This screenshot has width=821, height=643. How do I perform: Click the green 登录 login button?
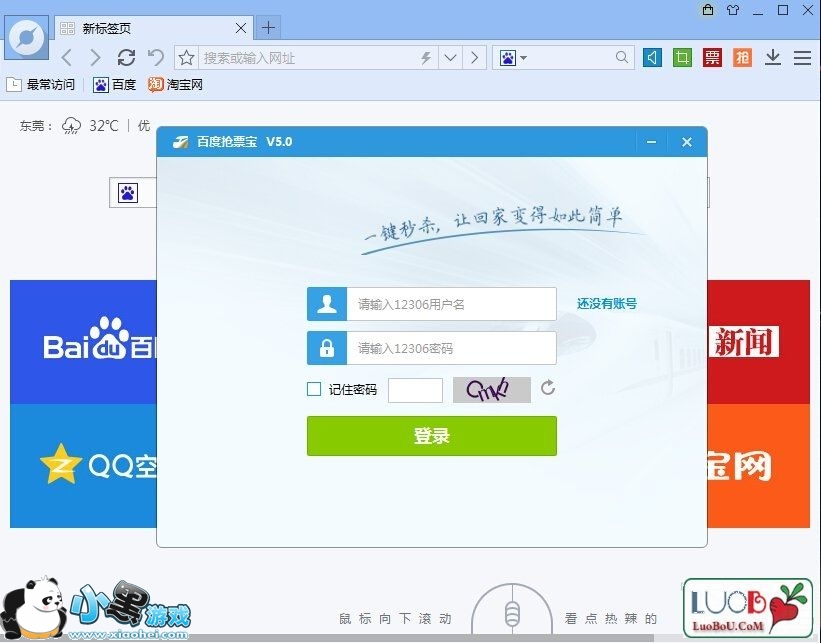(431, 436)
